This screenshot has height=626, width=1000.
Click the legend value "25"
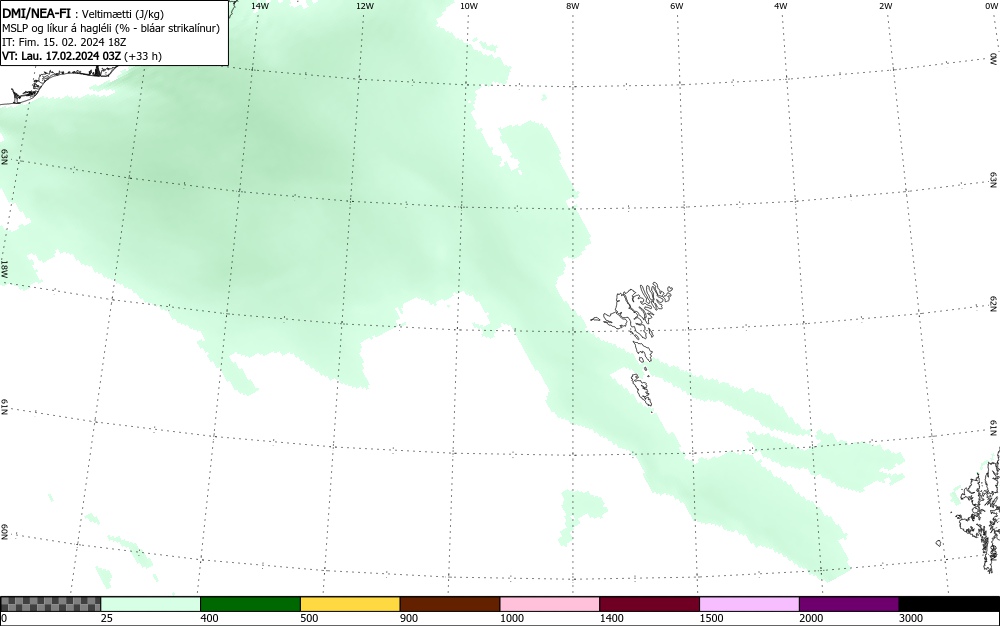tap(107, 618)
